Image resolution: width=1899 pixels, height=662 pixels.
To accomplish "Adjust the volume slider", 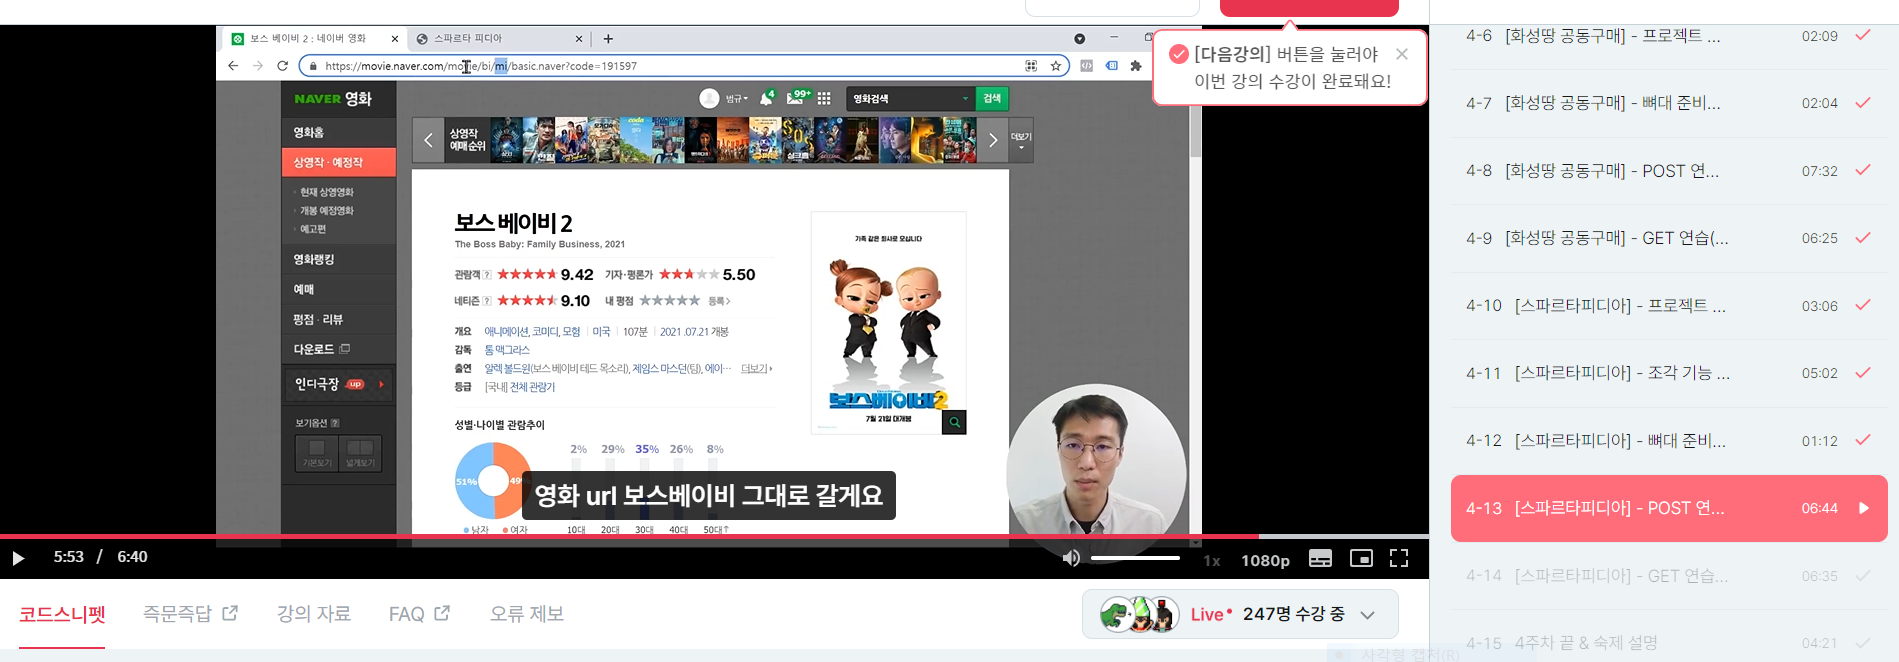I will tap(1135, 558).
